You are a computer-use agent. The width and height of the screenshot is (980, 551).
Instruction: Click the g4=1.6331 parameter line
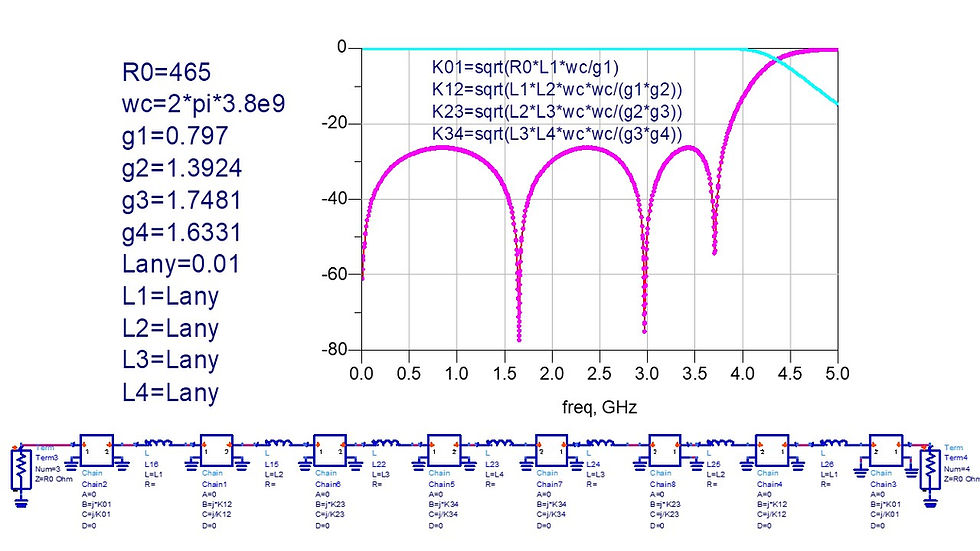coord(182,232)
